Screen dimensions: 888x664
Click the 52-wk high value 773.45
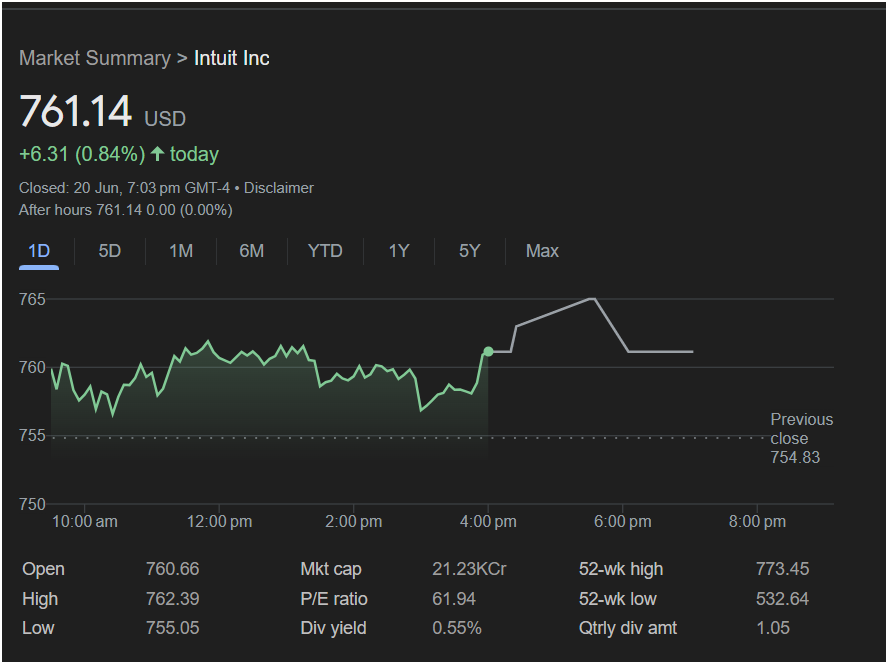[782, 569]
